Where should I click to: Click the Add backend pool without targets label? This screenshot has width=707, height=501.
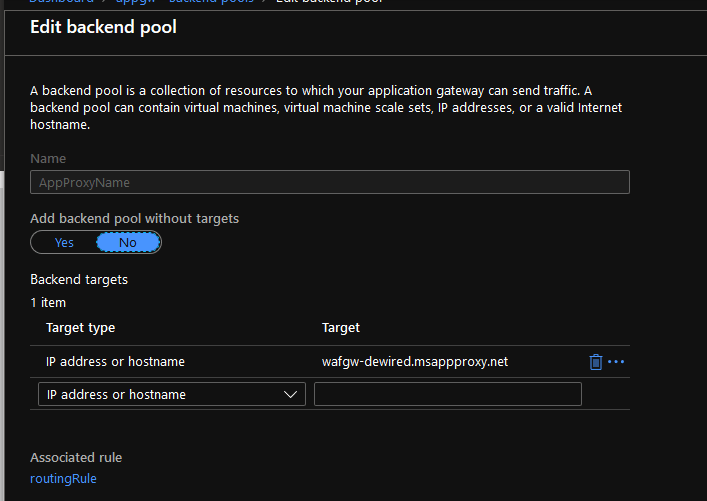click(x=134, y=218)
